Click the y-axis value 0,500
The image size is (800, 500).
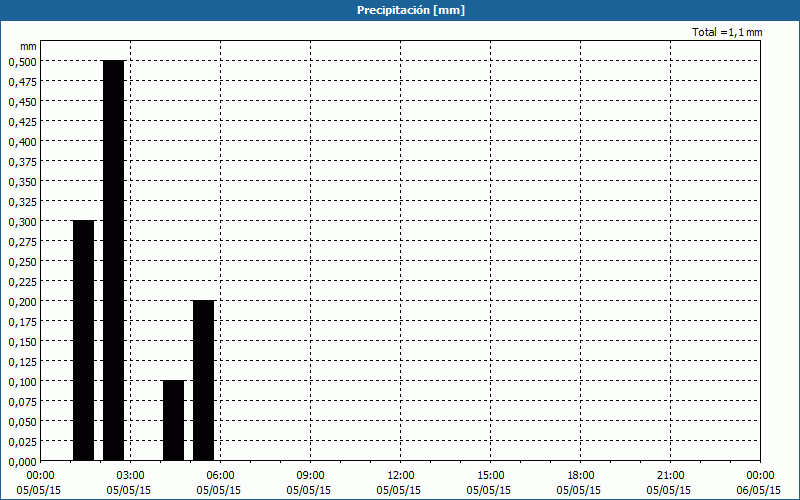[x=23, y=61]
